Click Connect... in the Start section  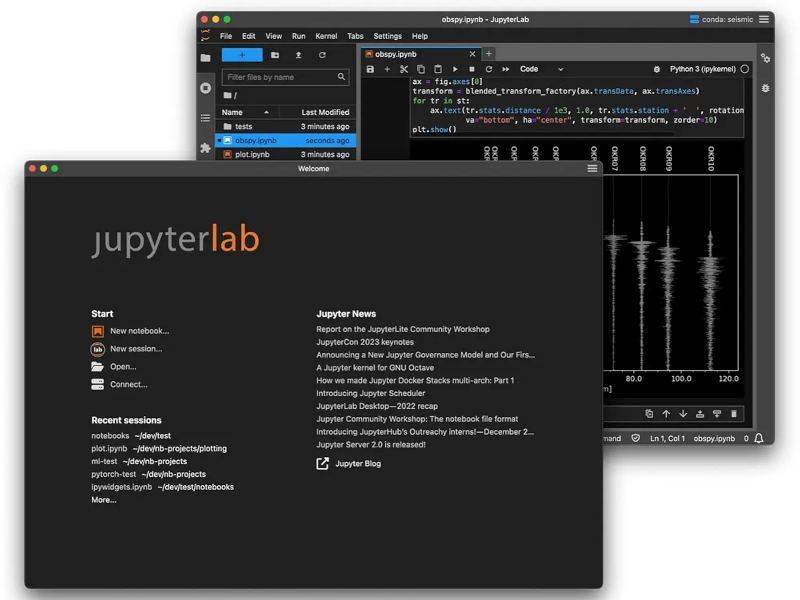pyautogui.click(x=119, y=384)
